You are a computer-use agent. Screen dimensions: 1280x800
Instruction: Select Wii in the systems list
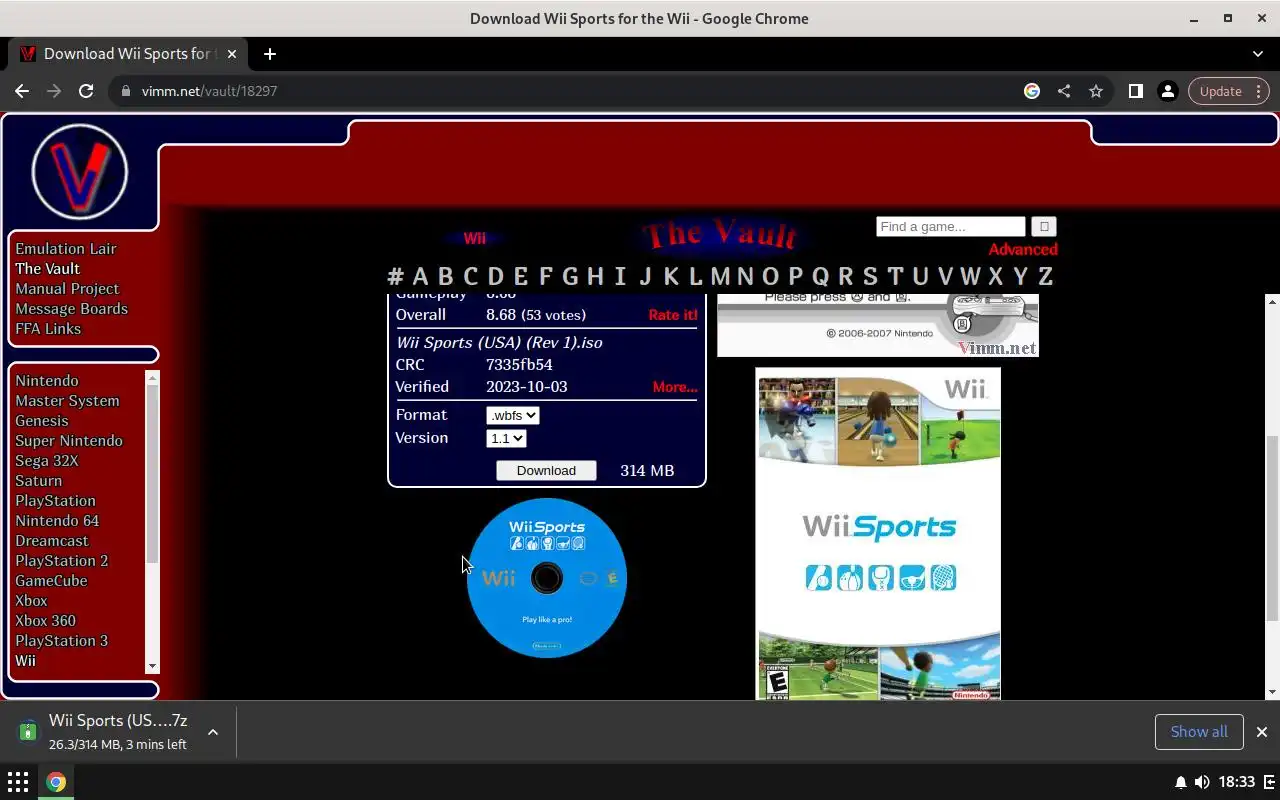25,661
